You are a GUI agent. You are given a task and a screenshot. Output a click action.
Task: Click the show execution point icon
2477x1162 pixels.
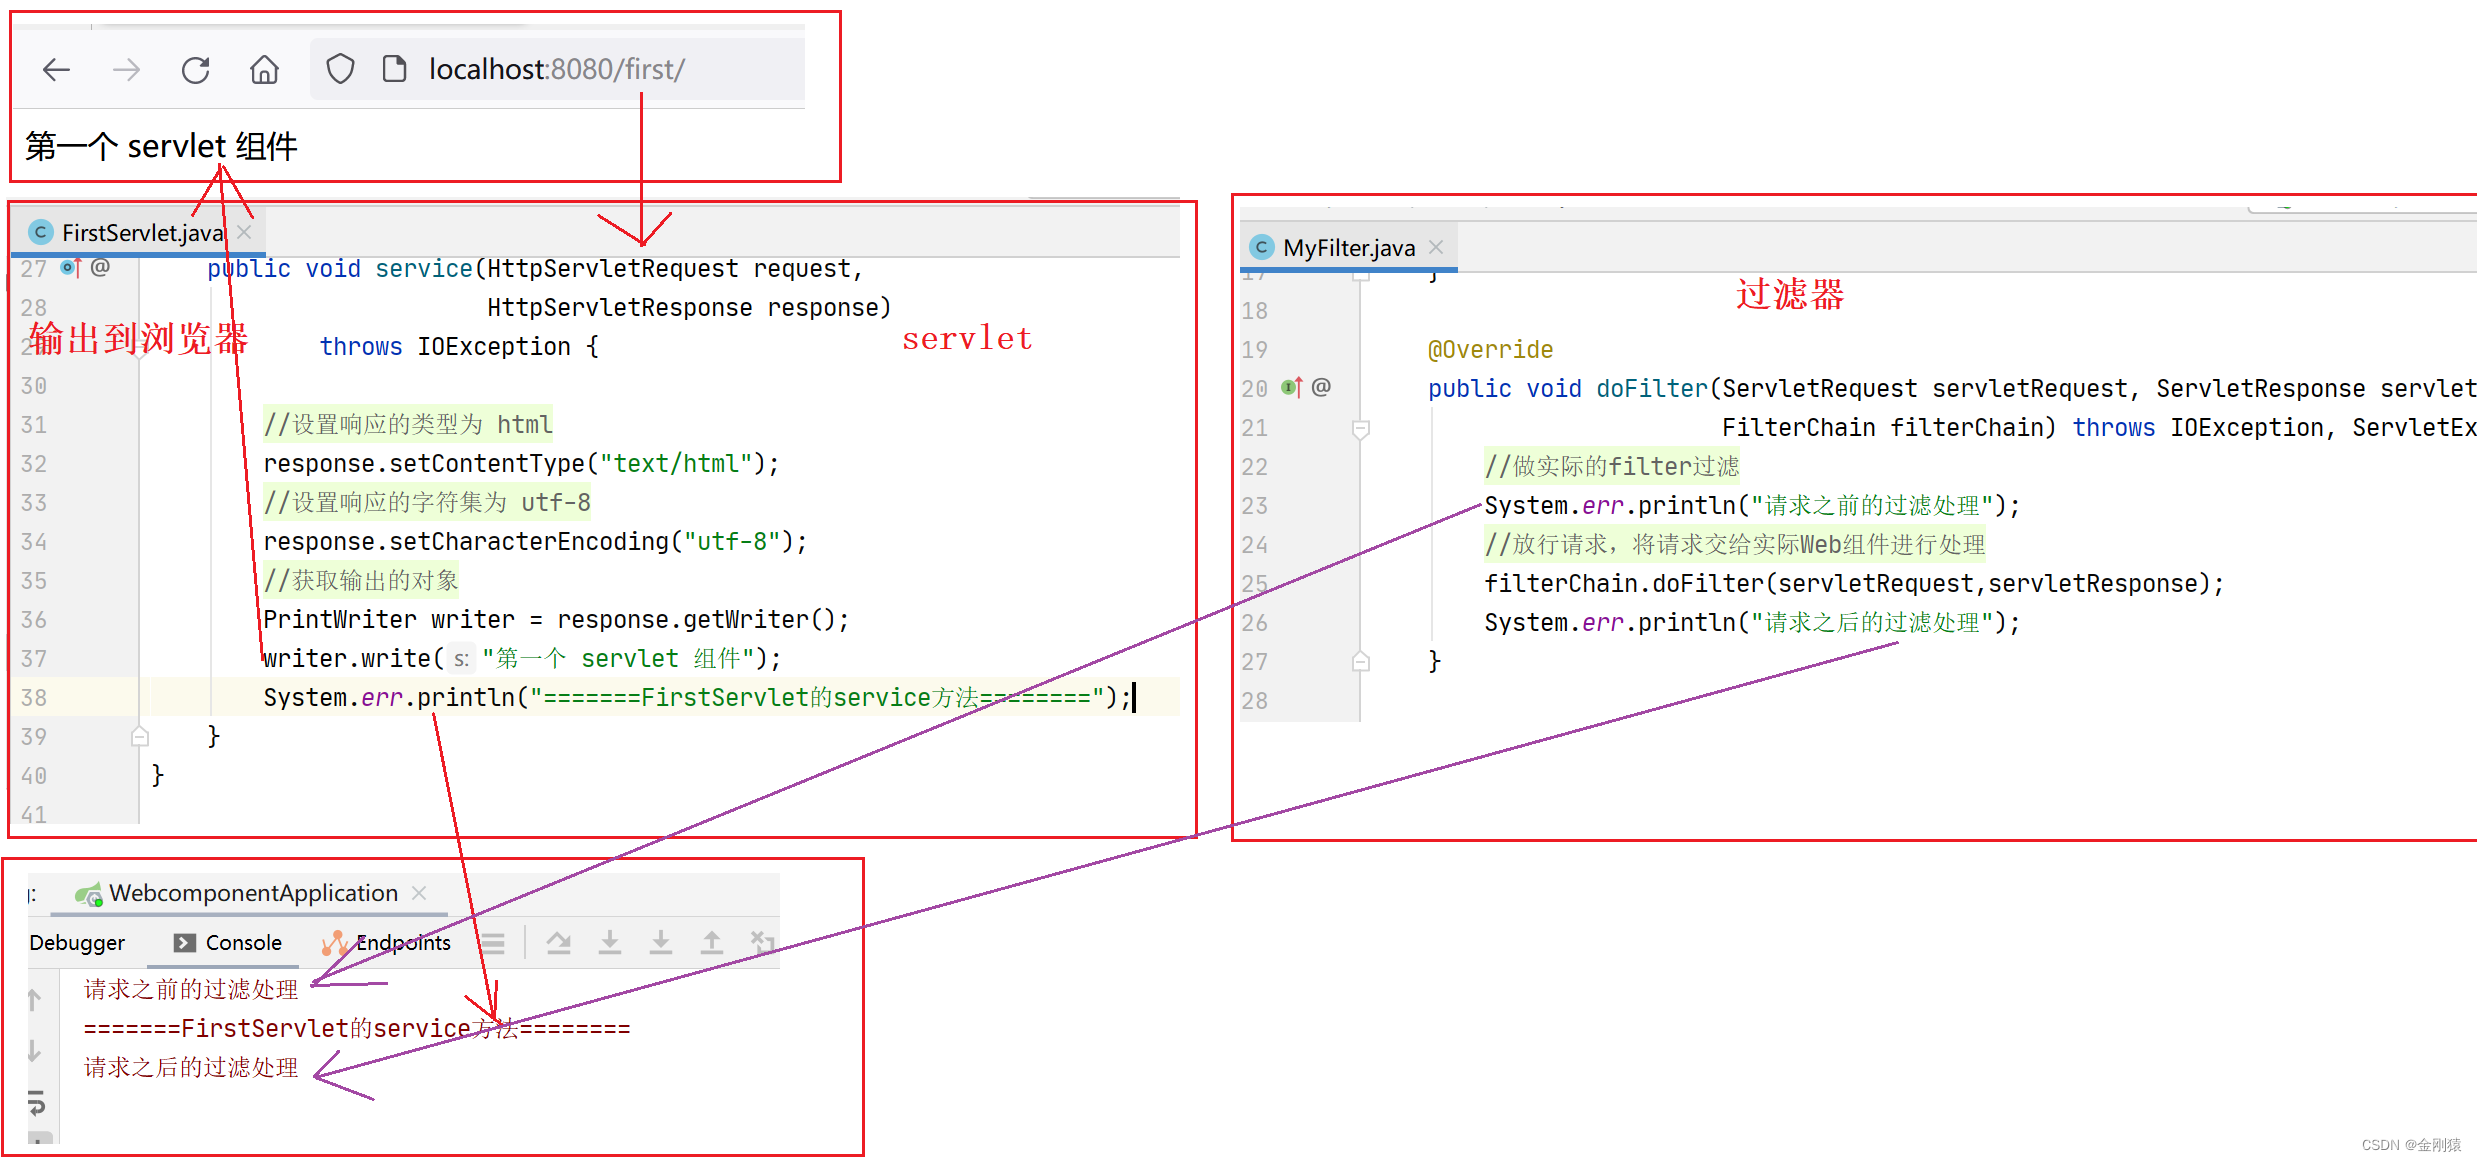pos(492,942)
